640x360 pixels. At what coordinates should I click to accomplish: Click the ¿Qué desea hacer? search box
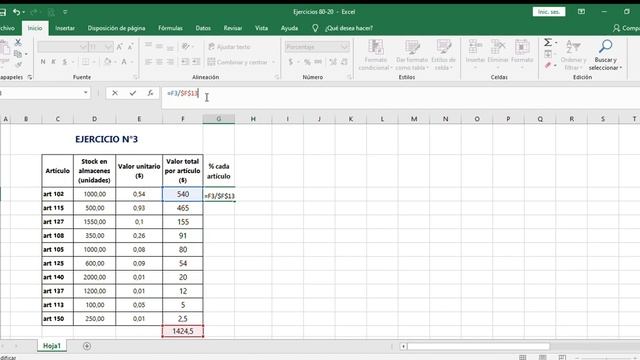[349, 28]
